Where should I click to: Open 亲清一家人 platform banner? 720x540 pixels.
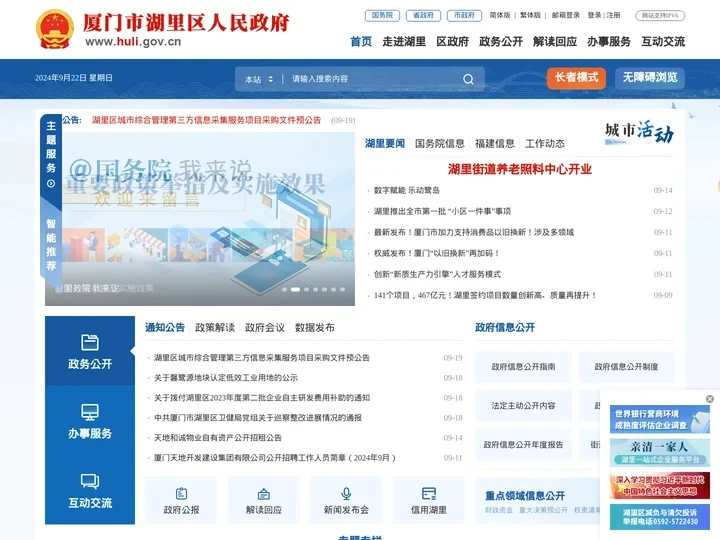660,452
